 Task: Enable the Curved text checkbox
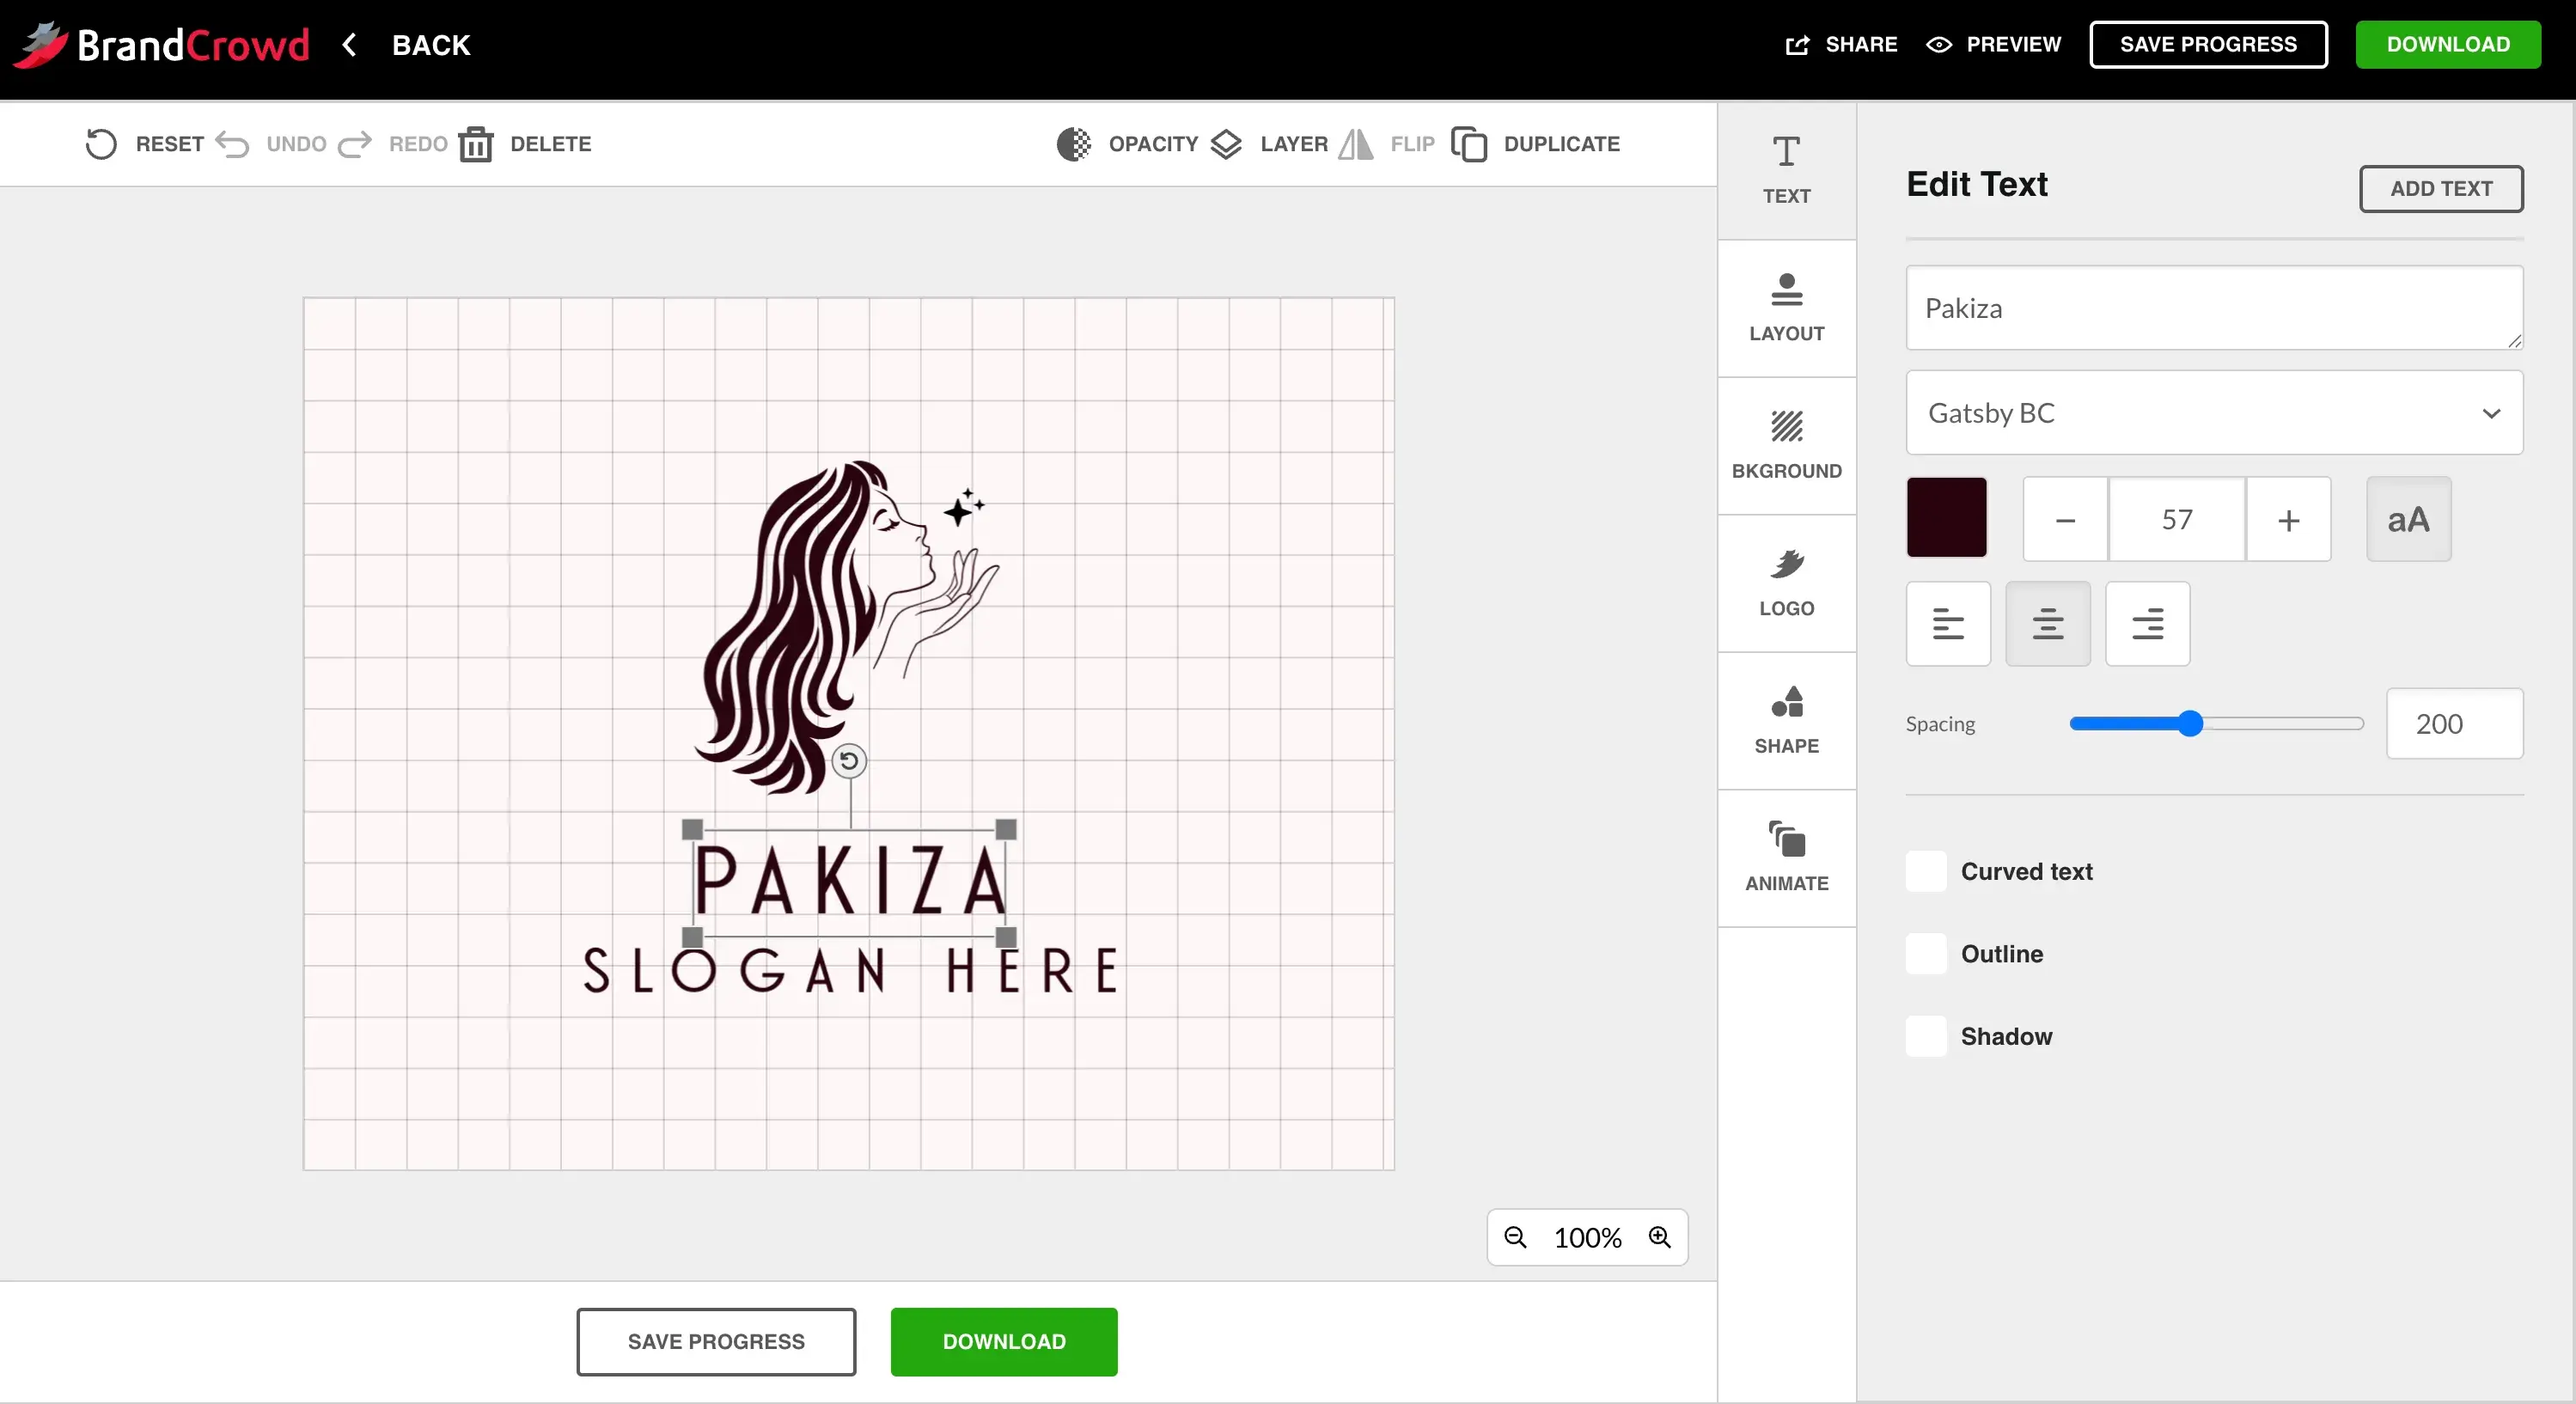1926,872
